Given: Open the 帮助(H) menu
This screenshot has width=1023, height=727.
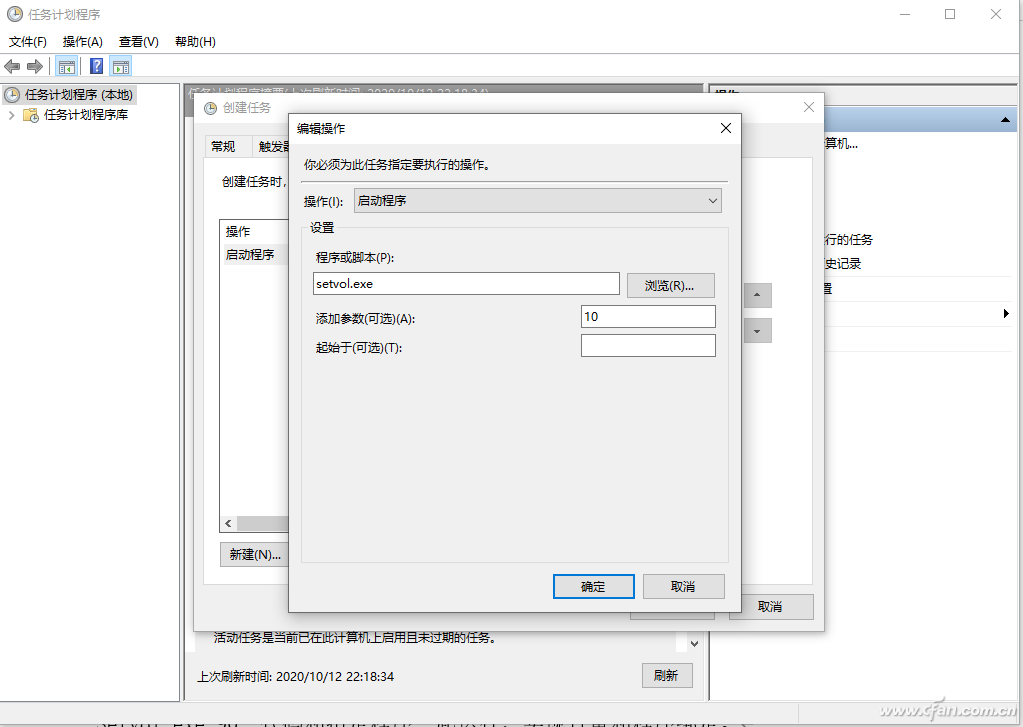Looking at the screenshot, I should (195, 42).
